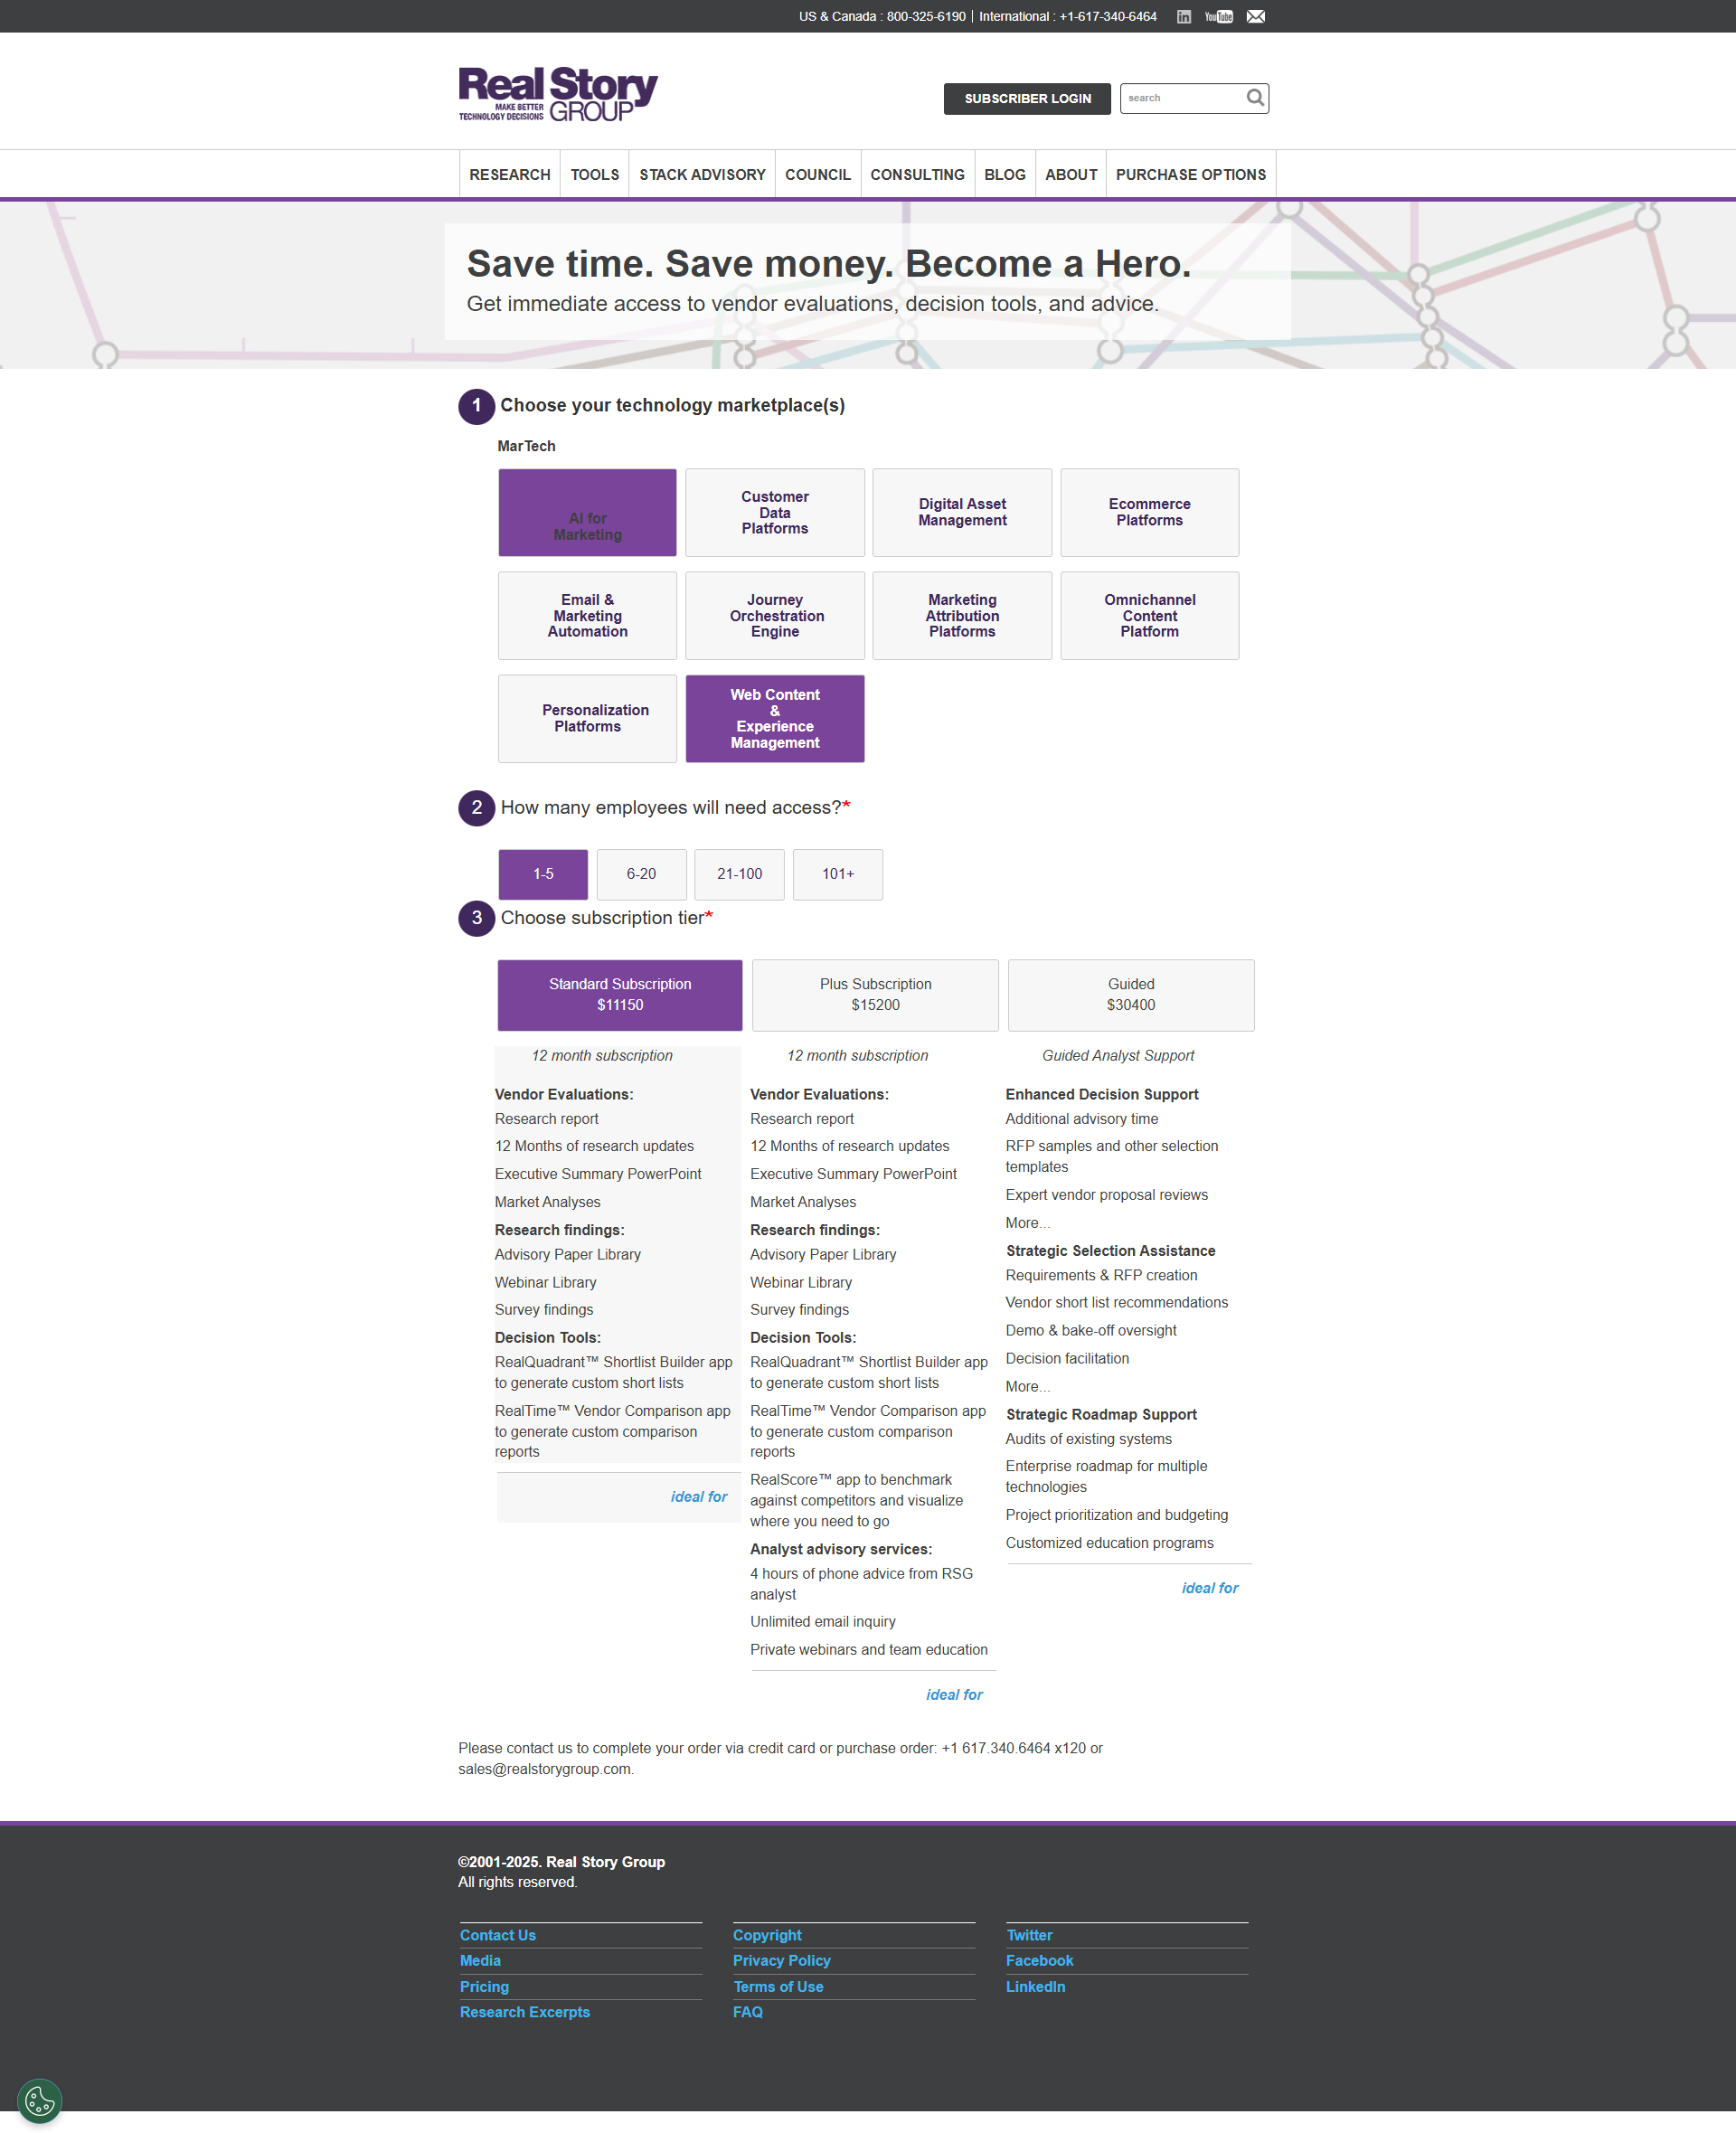Open Copyright footer link

(x=767, y=1935)
